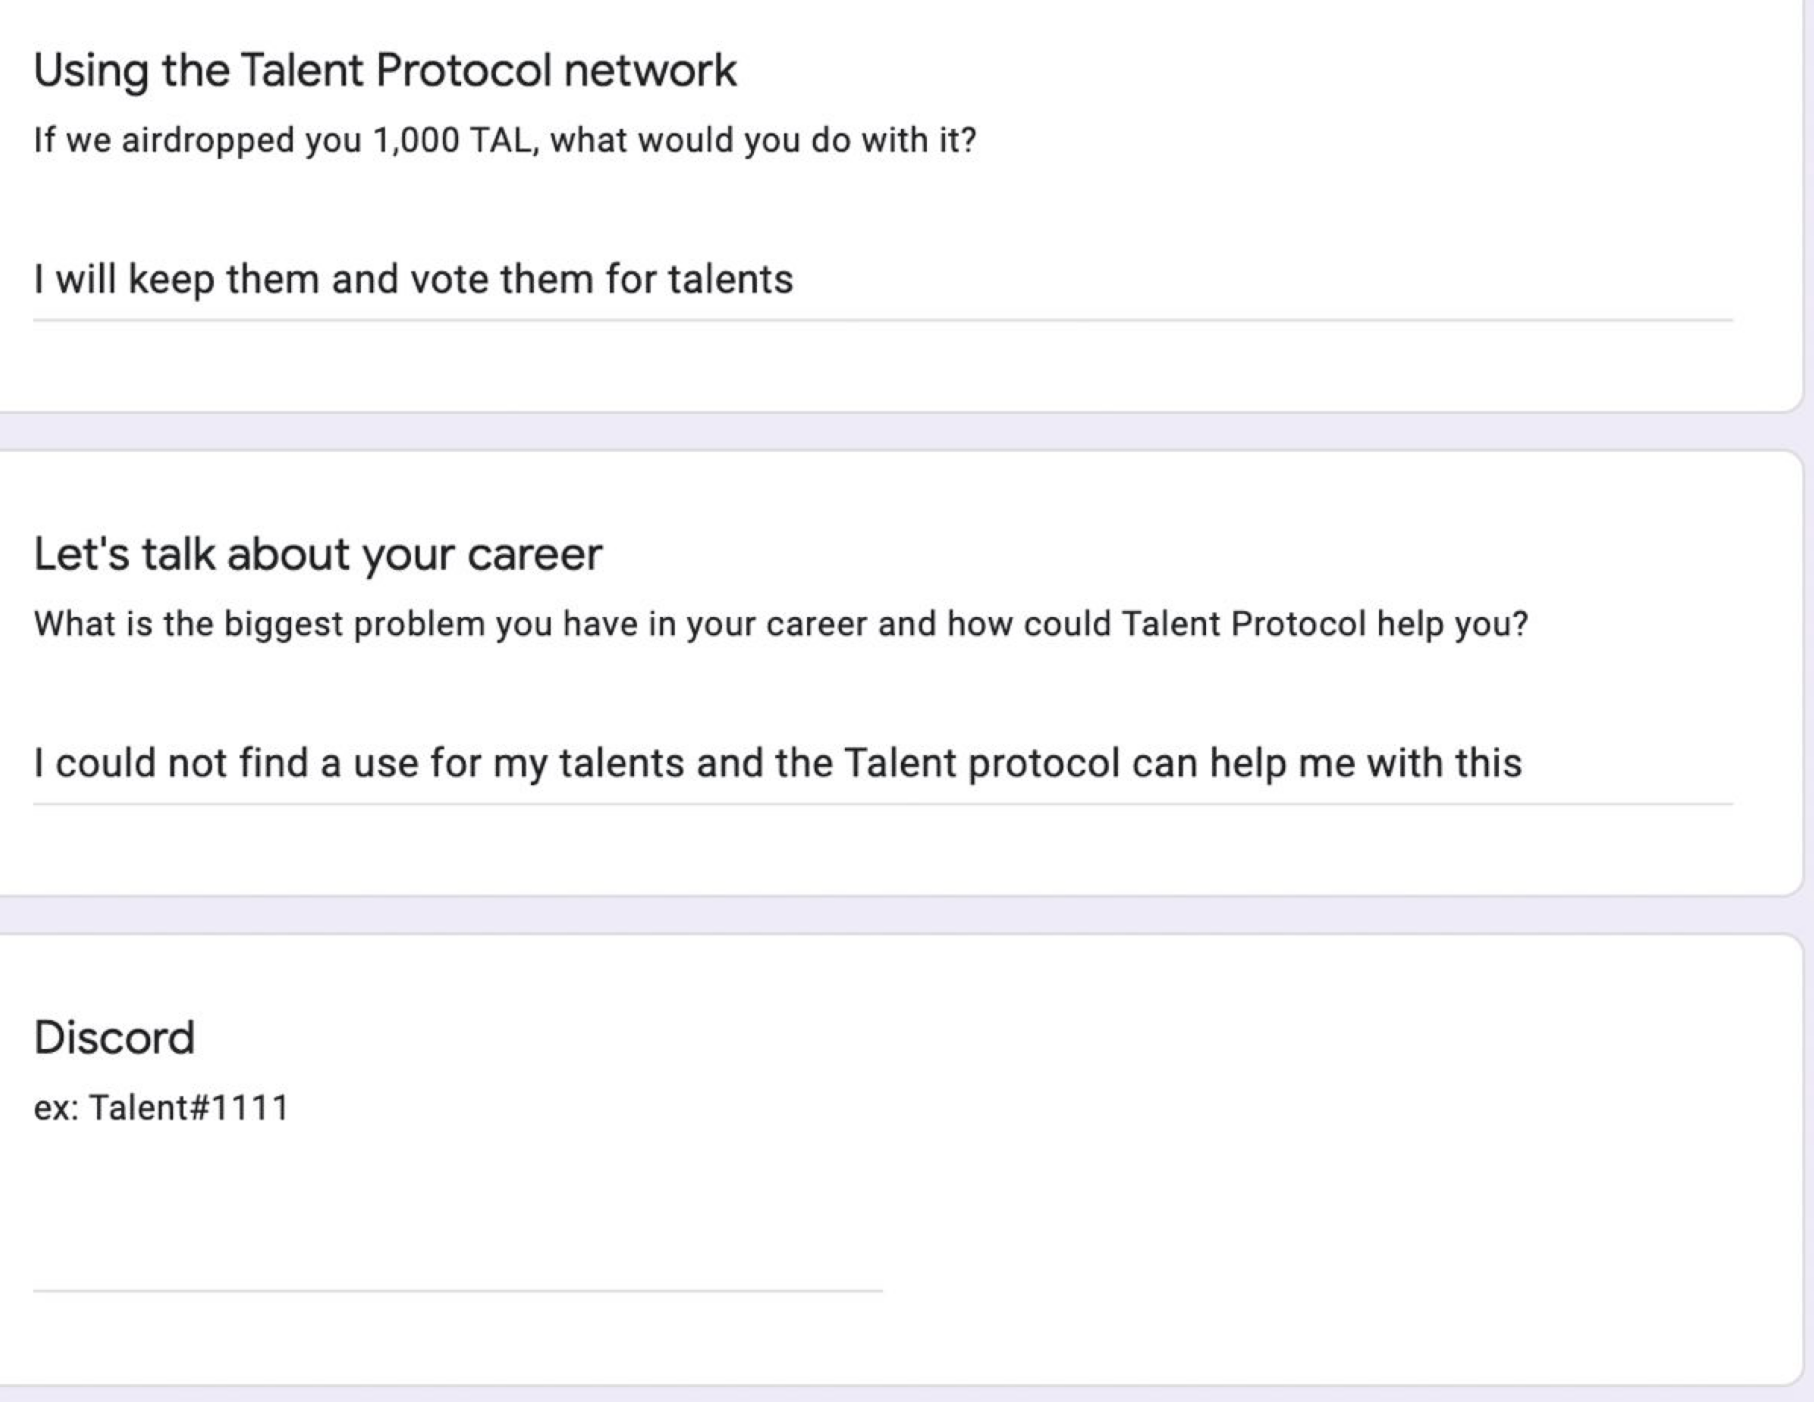Click 'Talent Protocol' in the career question text
Viewport: 1814px width, 1402px height.
[x=1243, y=625]
